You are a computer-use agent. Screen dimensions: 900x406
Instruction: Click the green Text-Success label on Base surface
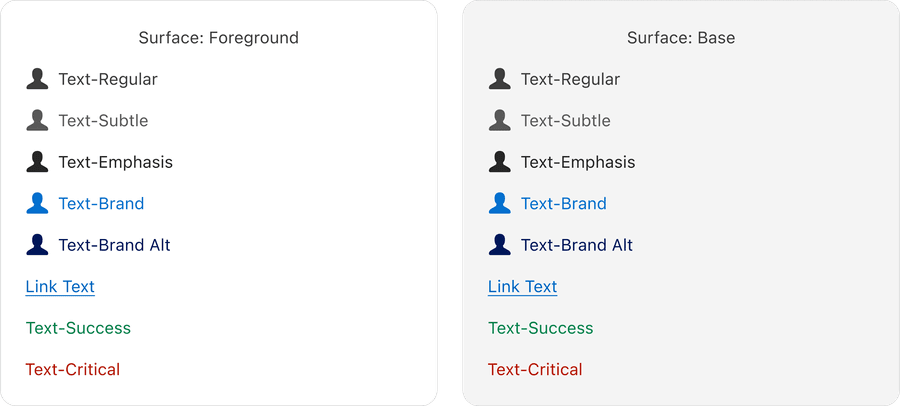tap(540, 328)
